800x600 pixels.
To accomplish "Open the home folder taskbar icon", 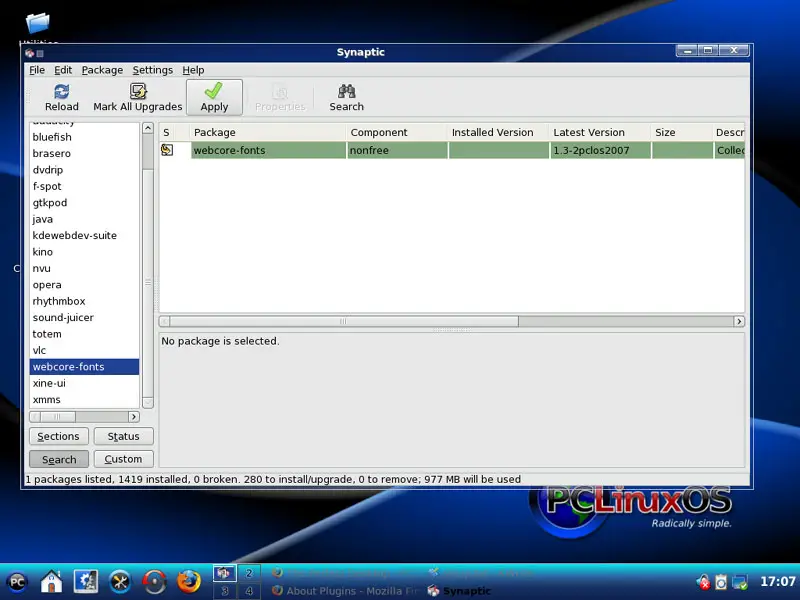I will (51, 581).
